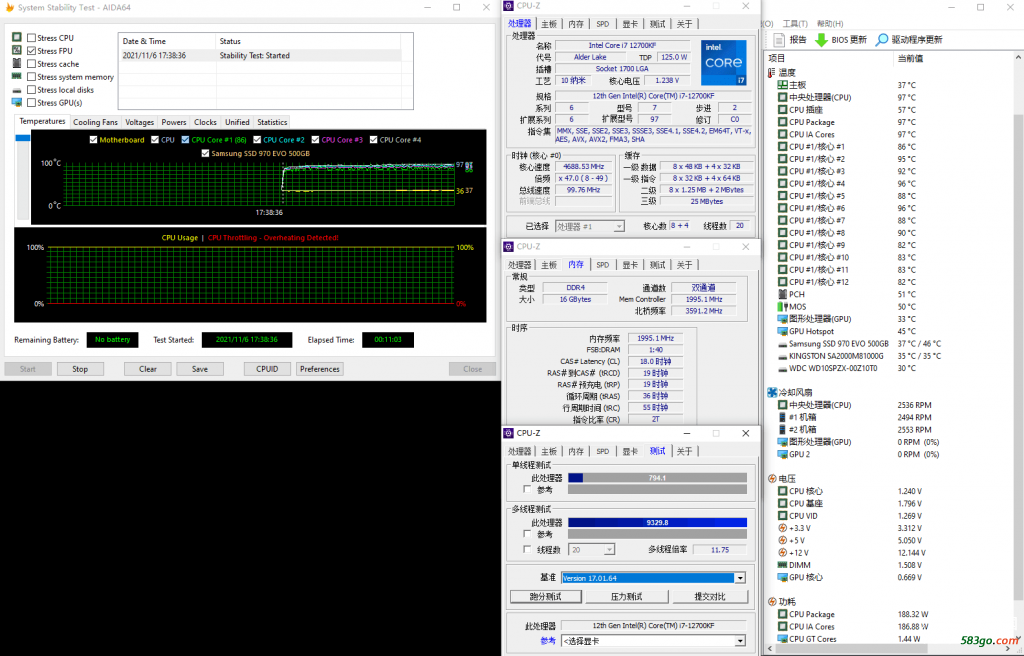The image size is (1024, 656).
Task: Click the chip icon on the CPU Package 97 °C row
Action: [782, 122]
